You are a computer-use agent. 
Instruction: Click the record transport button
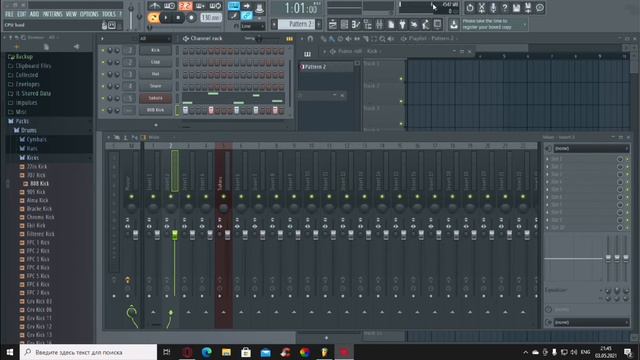pos(191,18)
